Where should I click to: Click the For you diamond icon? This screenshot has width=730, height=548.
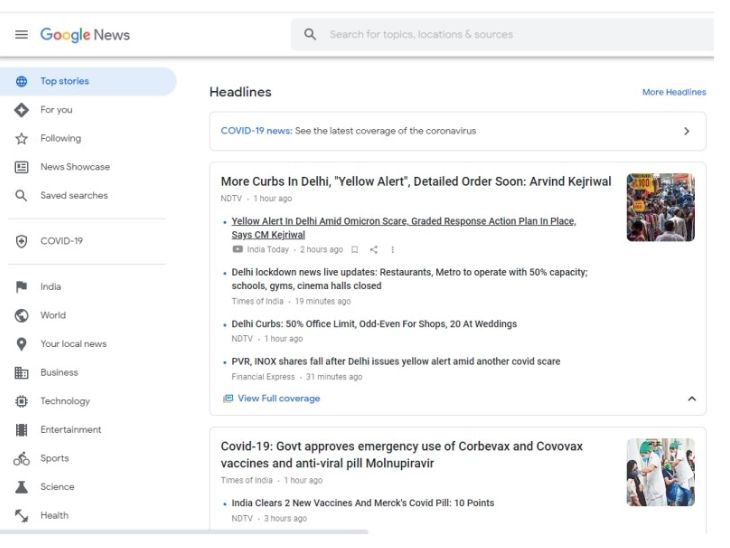(21, 110)
